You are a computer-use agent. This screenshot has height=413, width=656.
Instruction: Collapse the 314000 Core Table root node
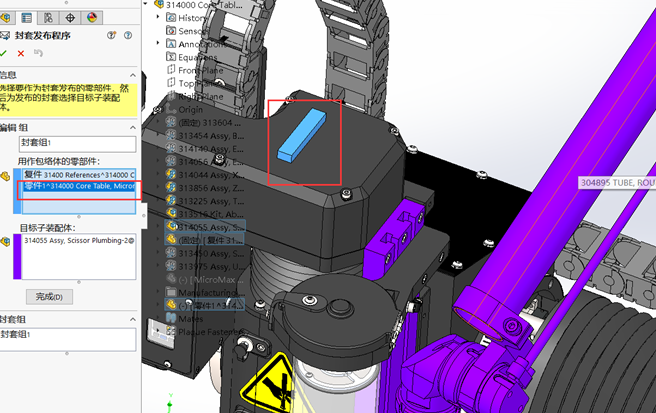pos(145,3)
